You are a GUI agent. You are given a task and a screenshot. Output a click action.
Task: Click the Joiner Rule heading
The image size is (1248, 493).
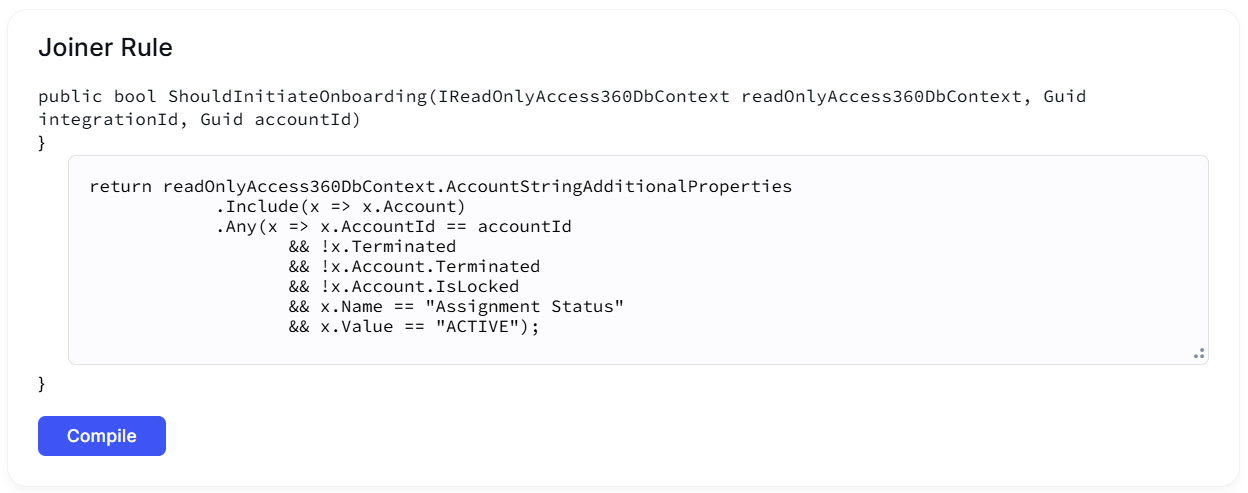(x=105, y=47)
